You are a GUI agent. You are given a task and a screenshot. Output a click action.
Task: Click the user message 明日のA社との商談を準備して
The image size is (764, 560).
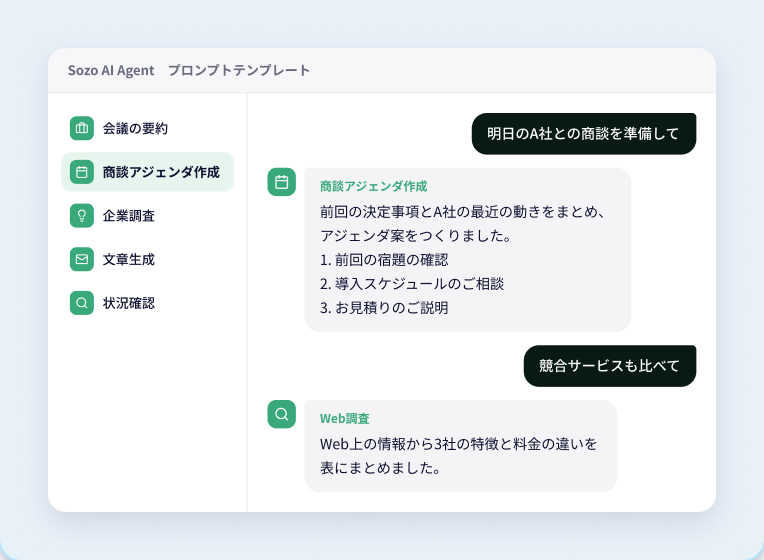coord(584,134)
